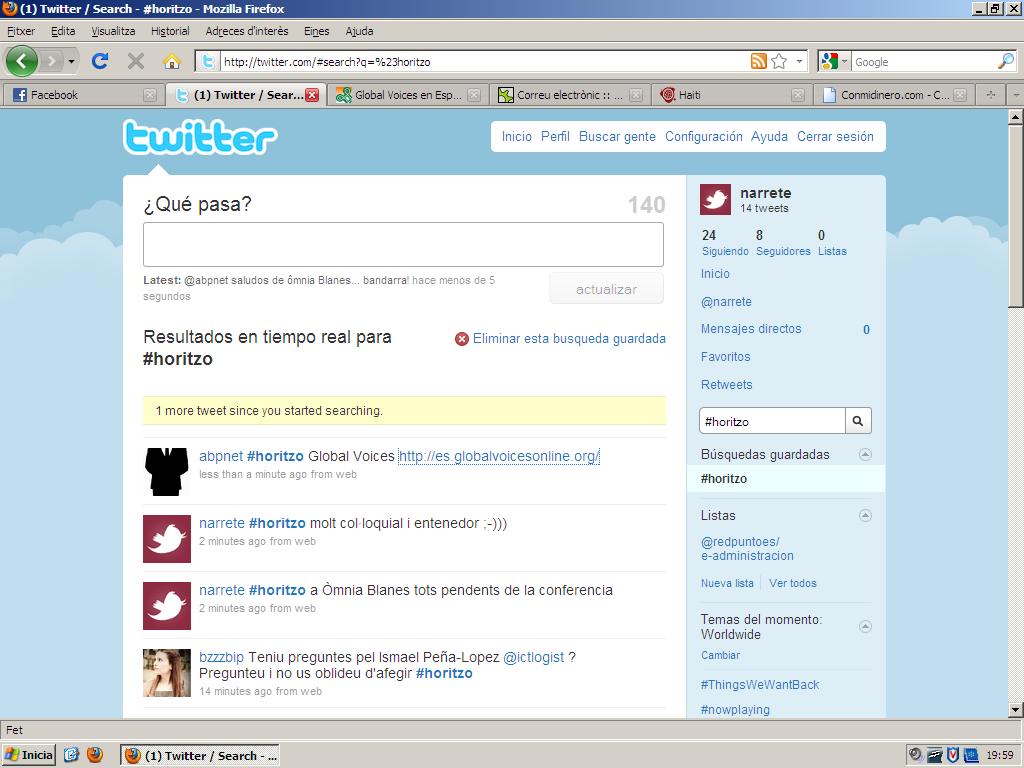This screenshot has height=768, width=1024.
Task: Click Nueva lista link
Action: point(727,583)
